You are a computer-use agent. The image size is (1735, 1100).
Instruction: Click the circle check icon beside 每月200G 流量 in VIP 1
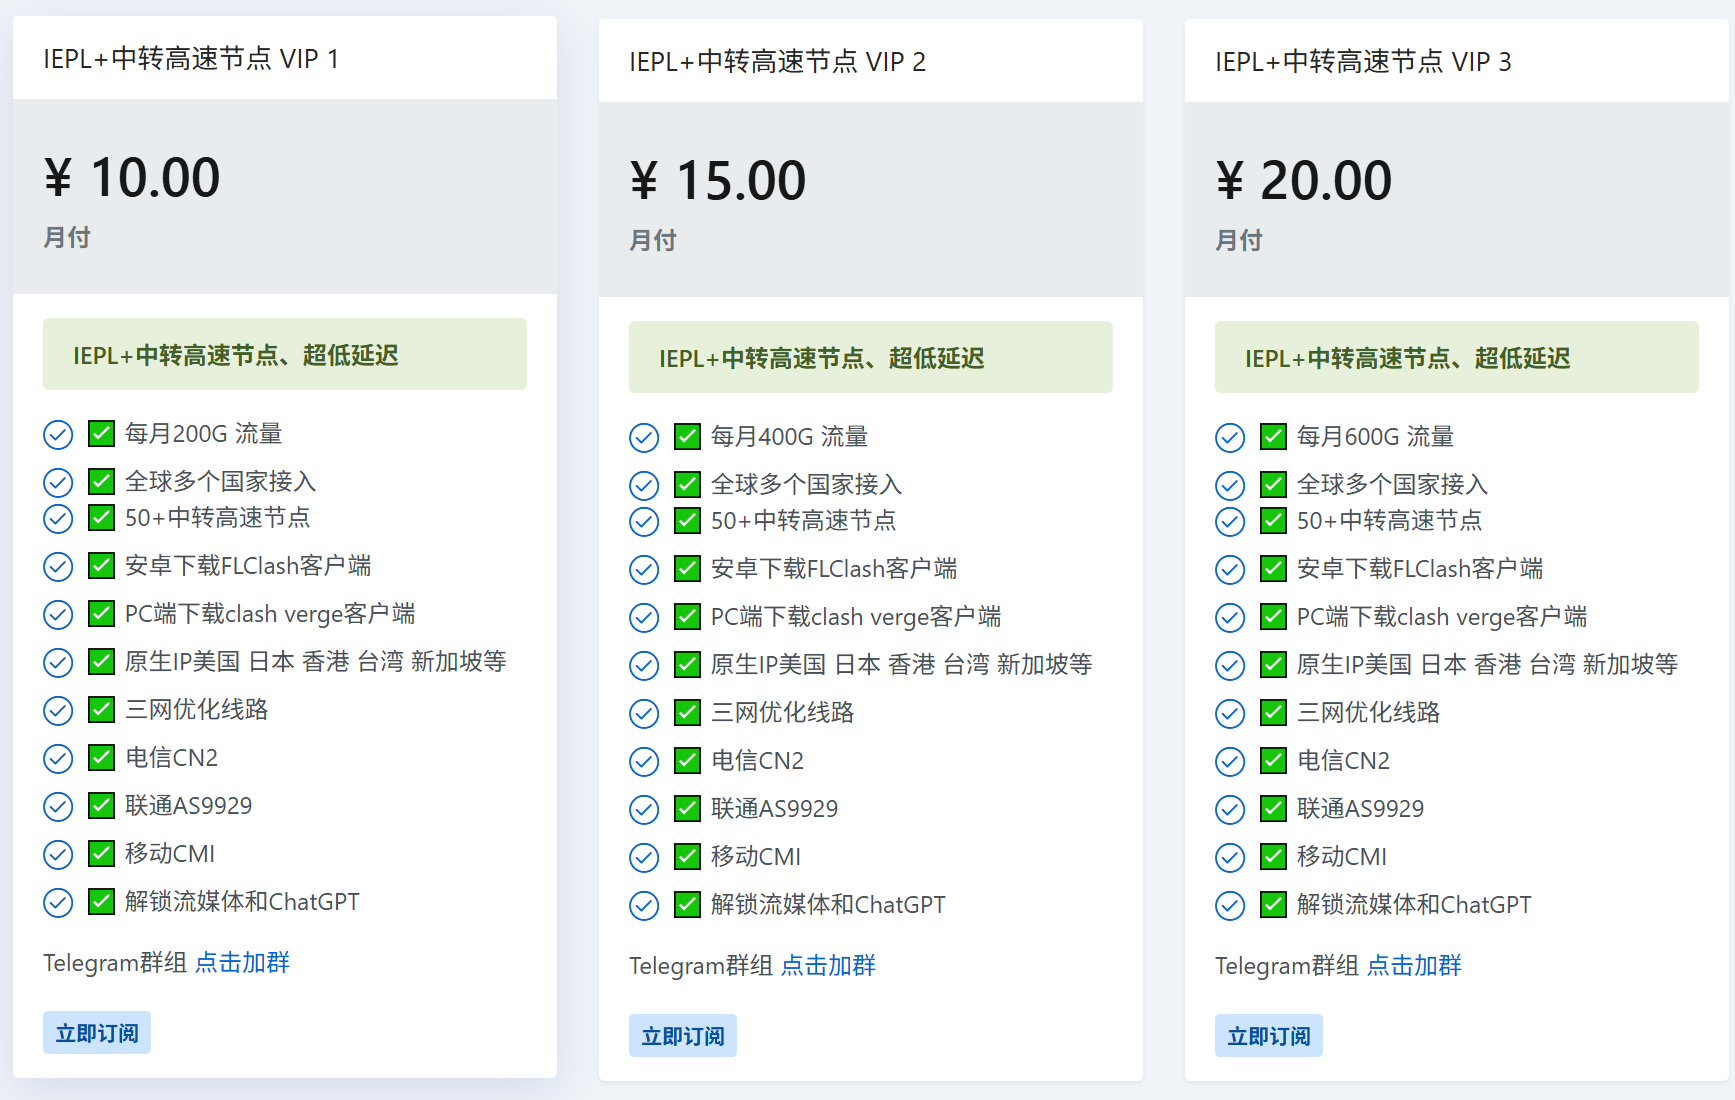point(58,435)
